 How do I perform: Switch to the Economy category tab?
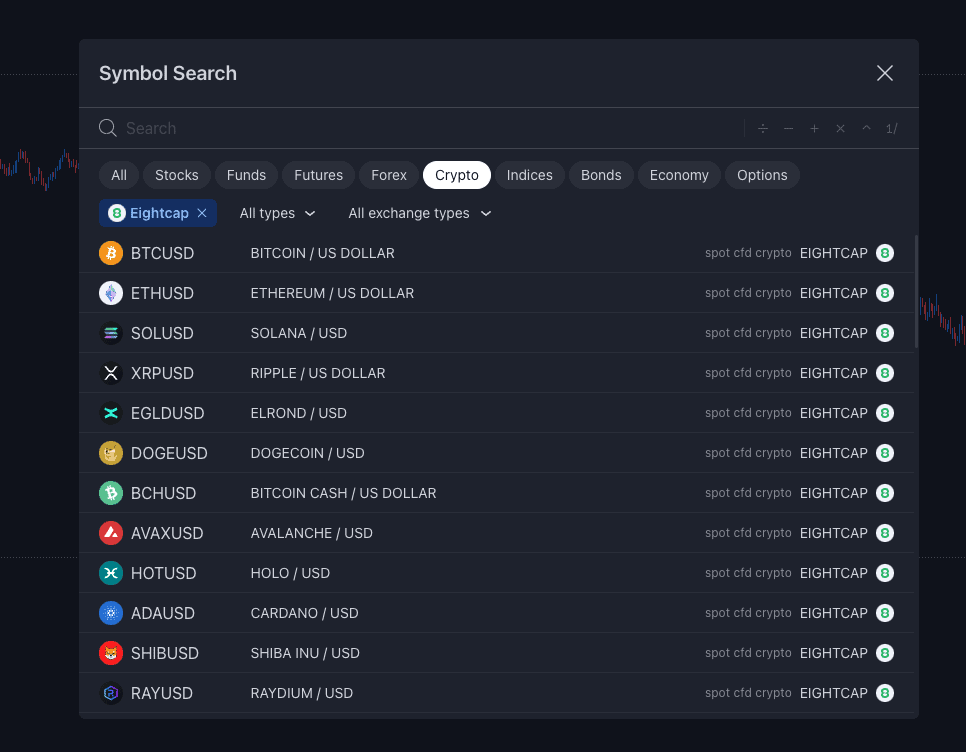pyautogui.click(x=679, y=175)
